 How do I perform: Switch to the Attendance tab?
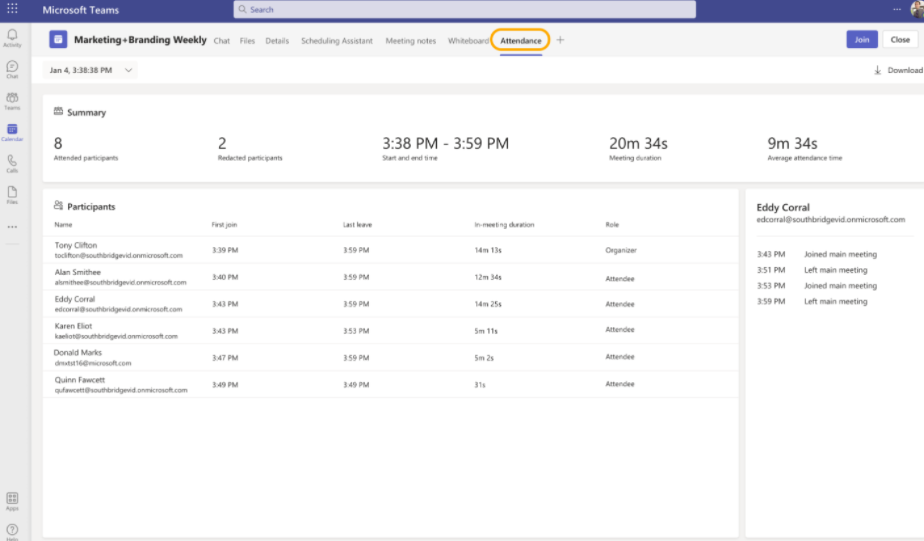(x=521, y=41)
